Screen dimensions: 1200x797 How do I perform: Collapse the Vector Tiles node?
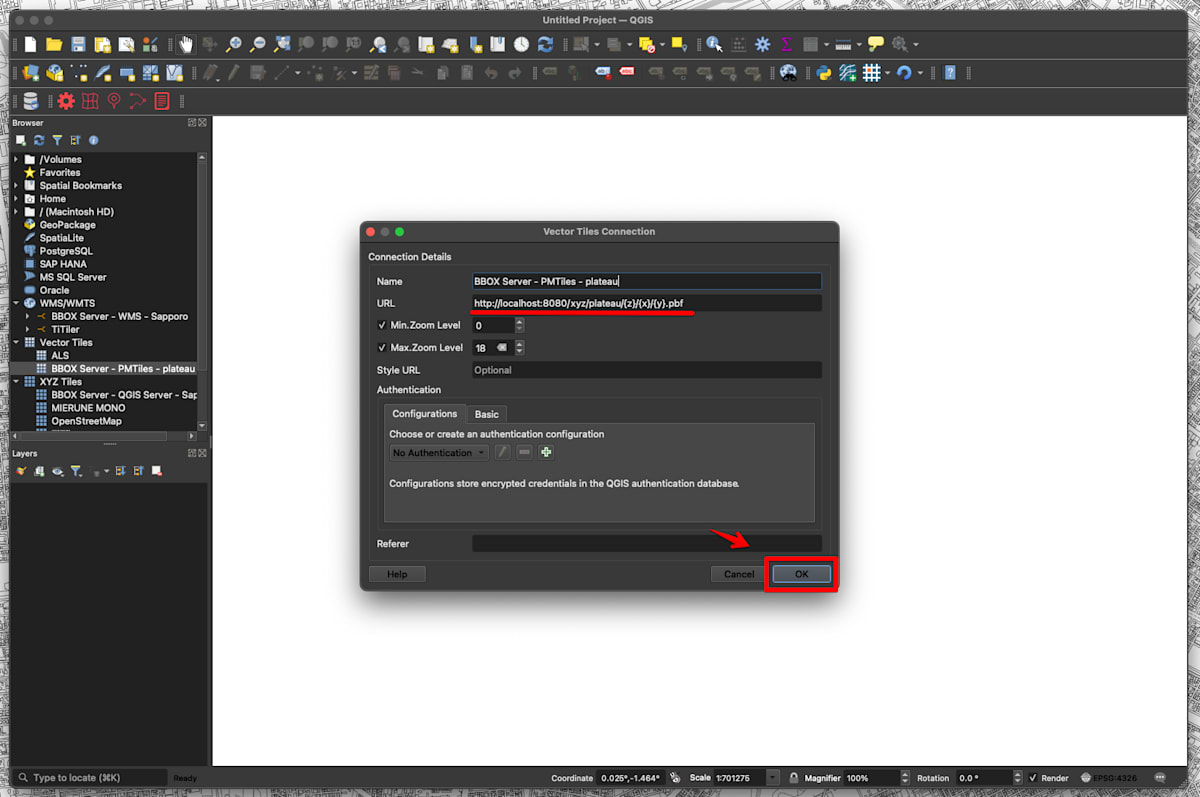click(16, 343)
